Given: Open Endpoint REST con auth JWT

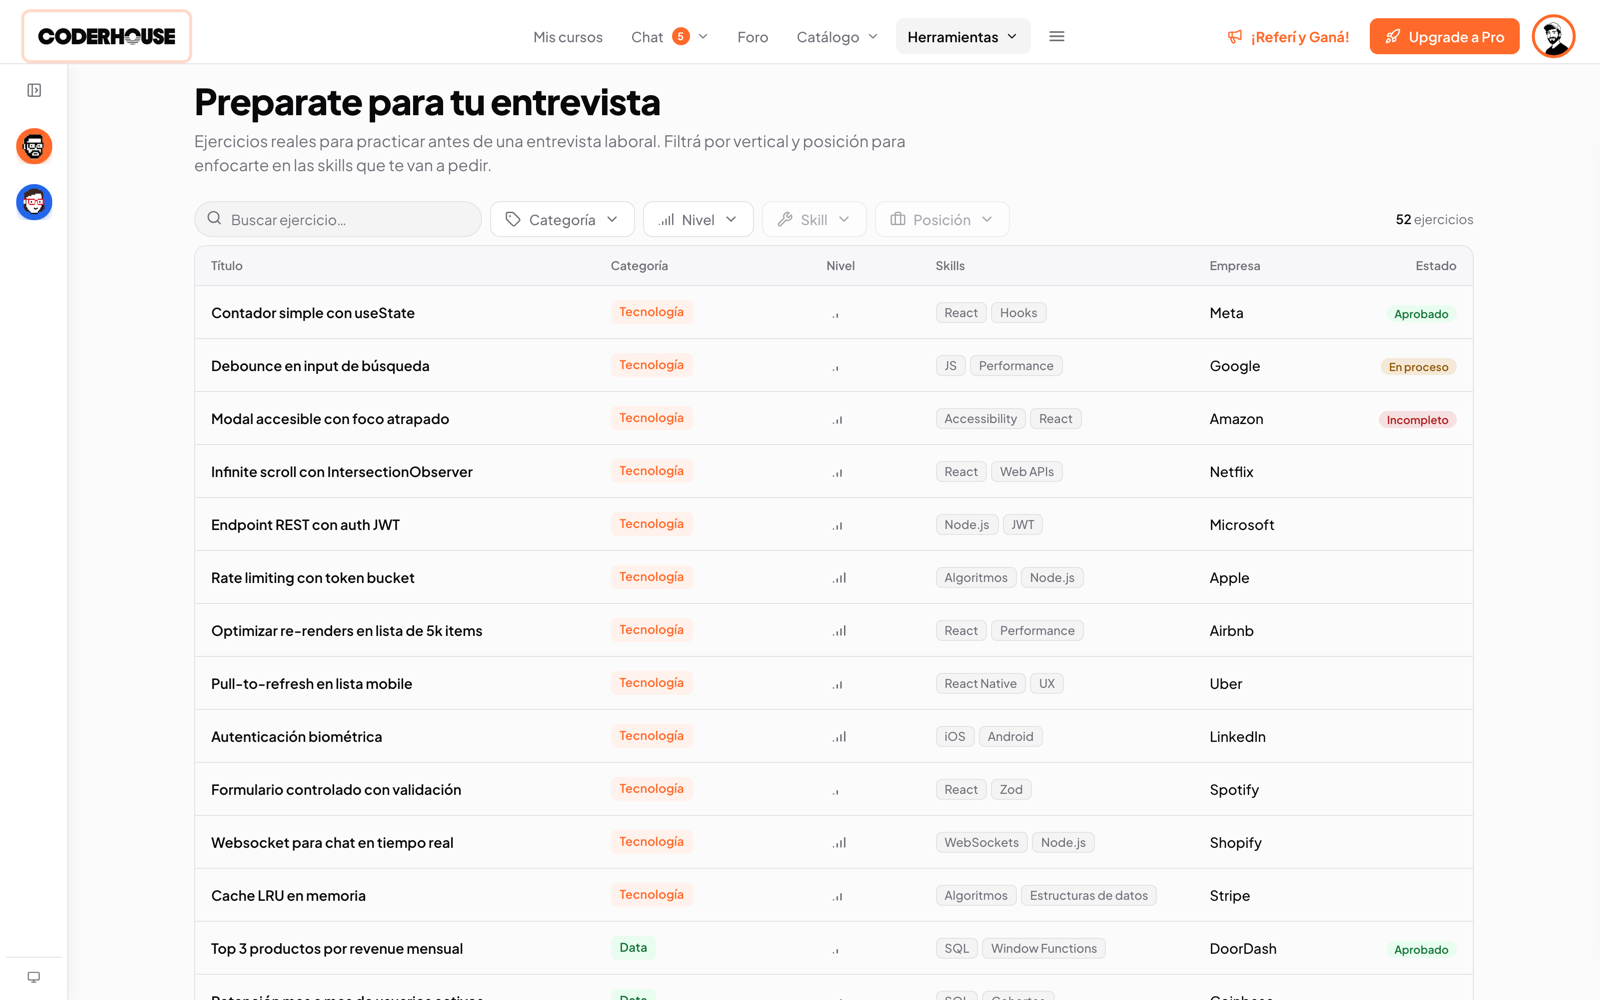Looking at the screenshot, I should coord(305,525).
